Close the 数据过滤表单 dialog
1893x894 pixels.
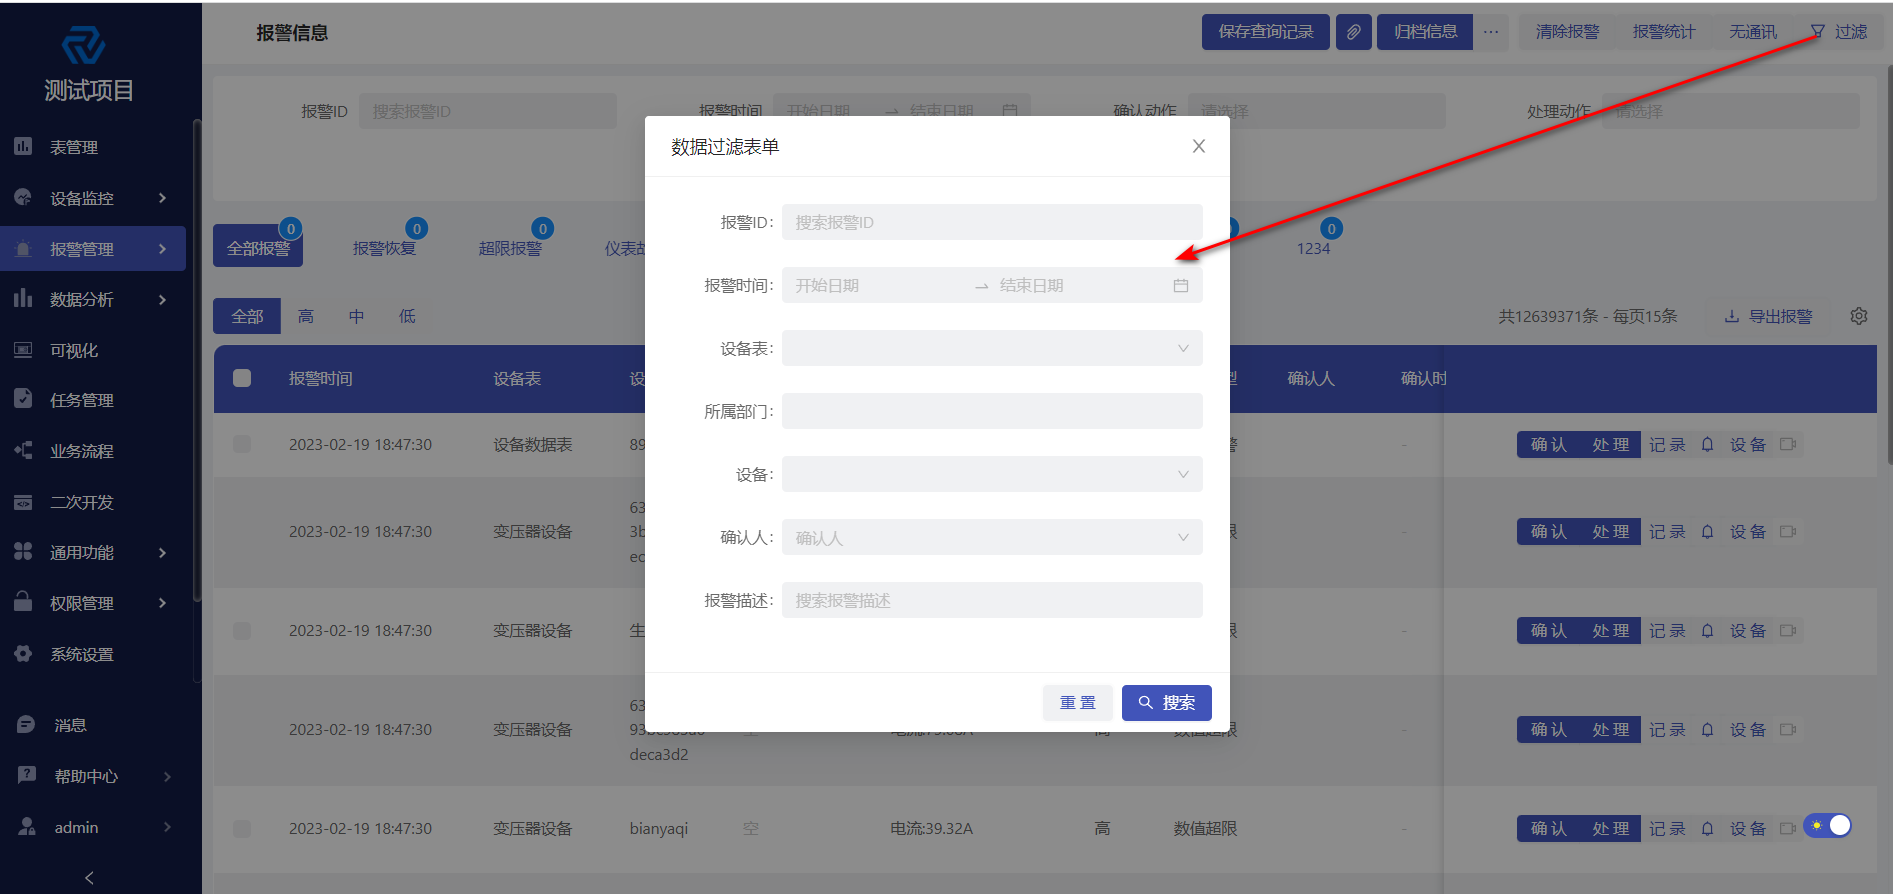pos(1198,146)
